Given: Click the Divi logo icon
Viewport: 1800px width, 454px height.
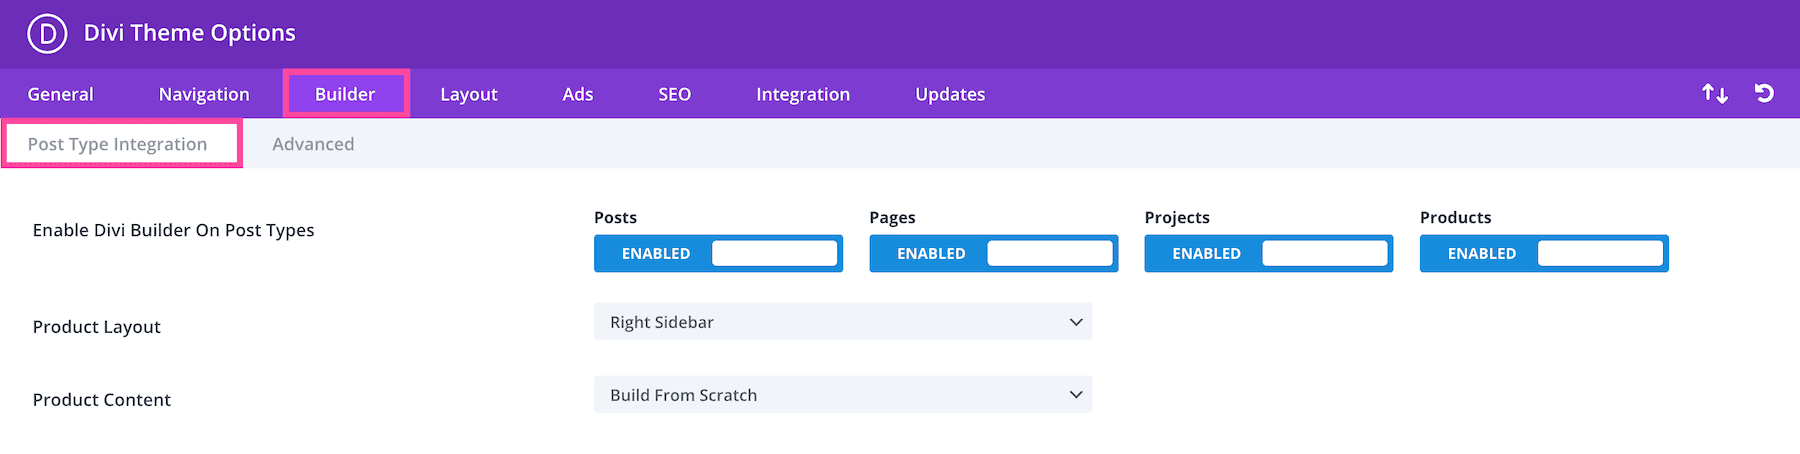Looking at the screenshot, I should click(x=47, y=33).
